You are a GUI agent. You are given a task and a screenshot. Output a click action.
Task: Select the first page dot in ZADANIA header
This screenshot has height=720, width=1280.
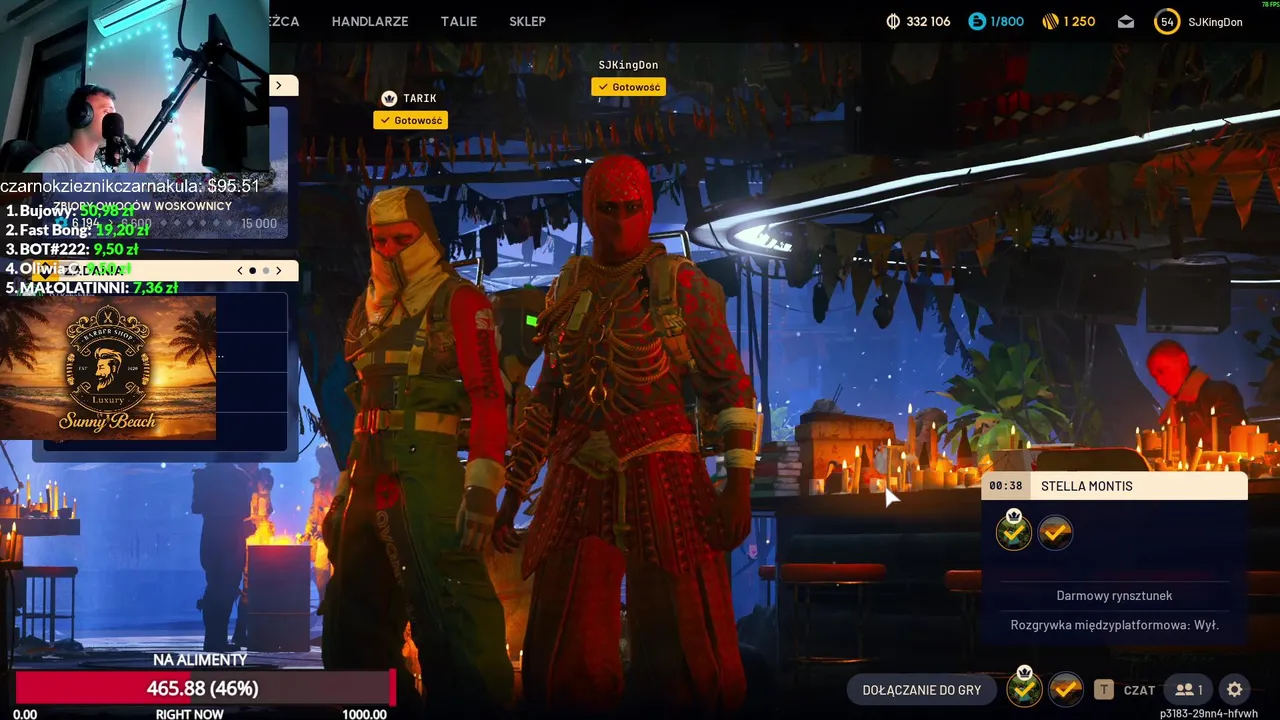pos(252,270)
